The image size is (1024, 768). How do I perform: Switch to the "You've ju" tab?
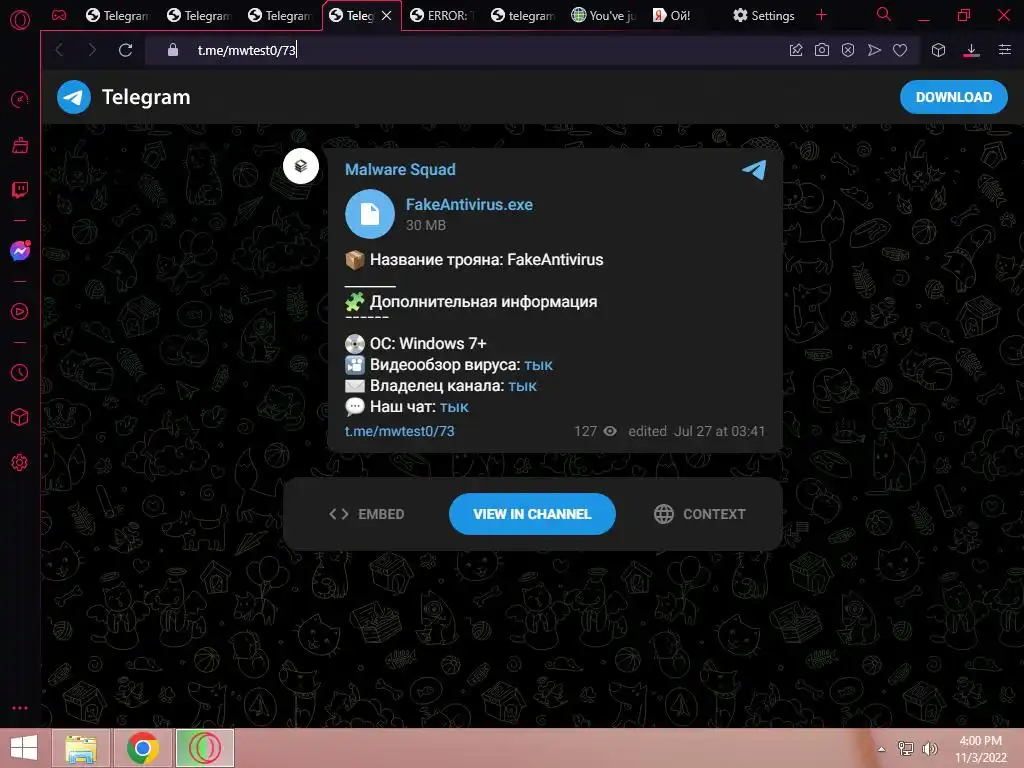(x=604, y=16)
